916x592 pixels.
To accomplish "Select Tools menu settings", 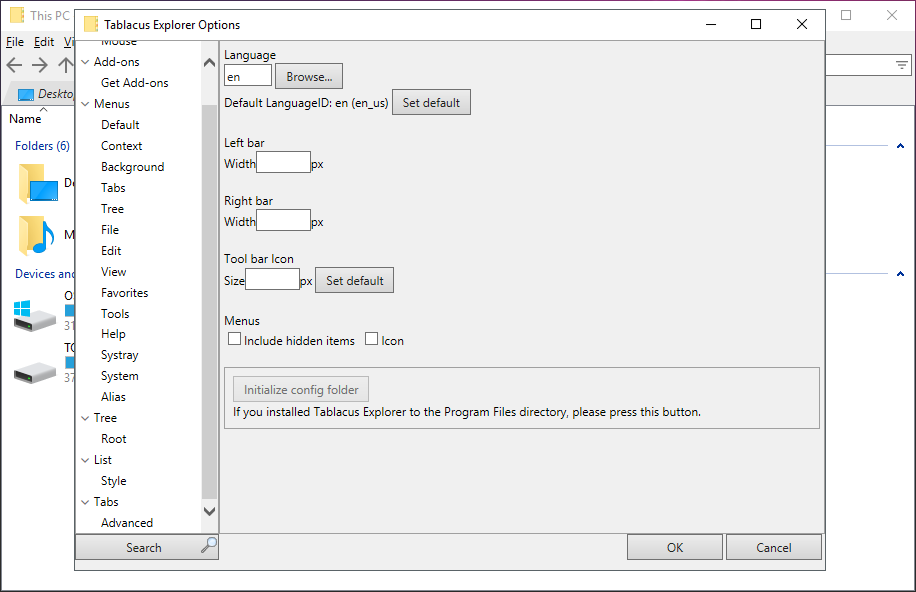I will pyautogui.click(x=115, y=314).
